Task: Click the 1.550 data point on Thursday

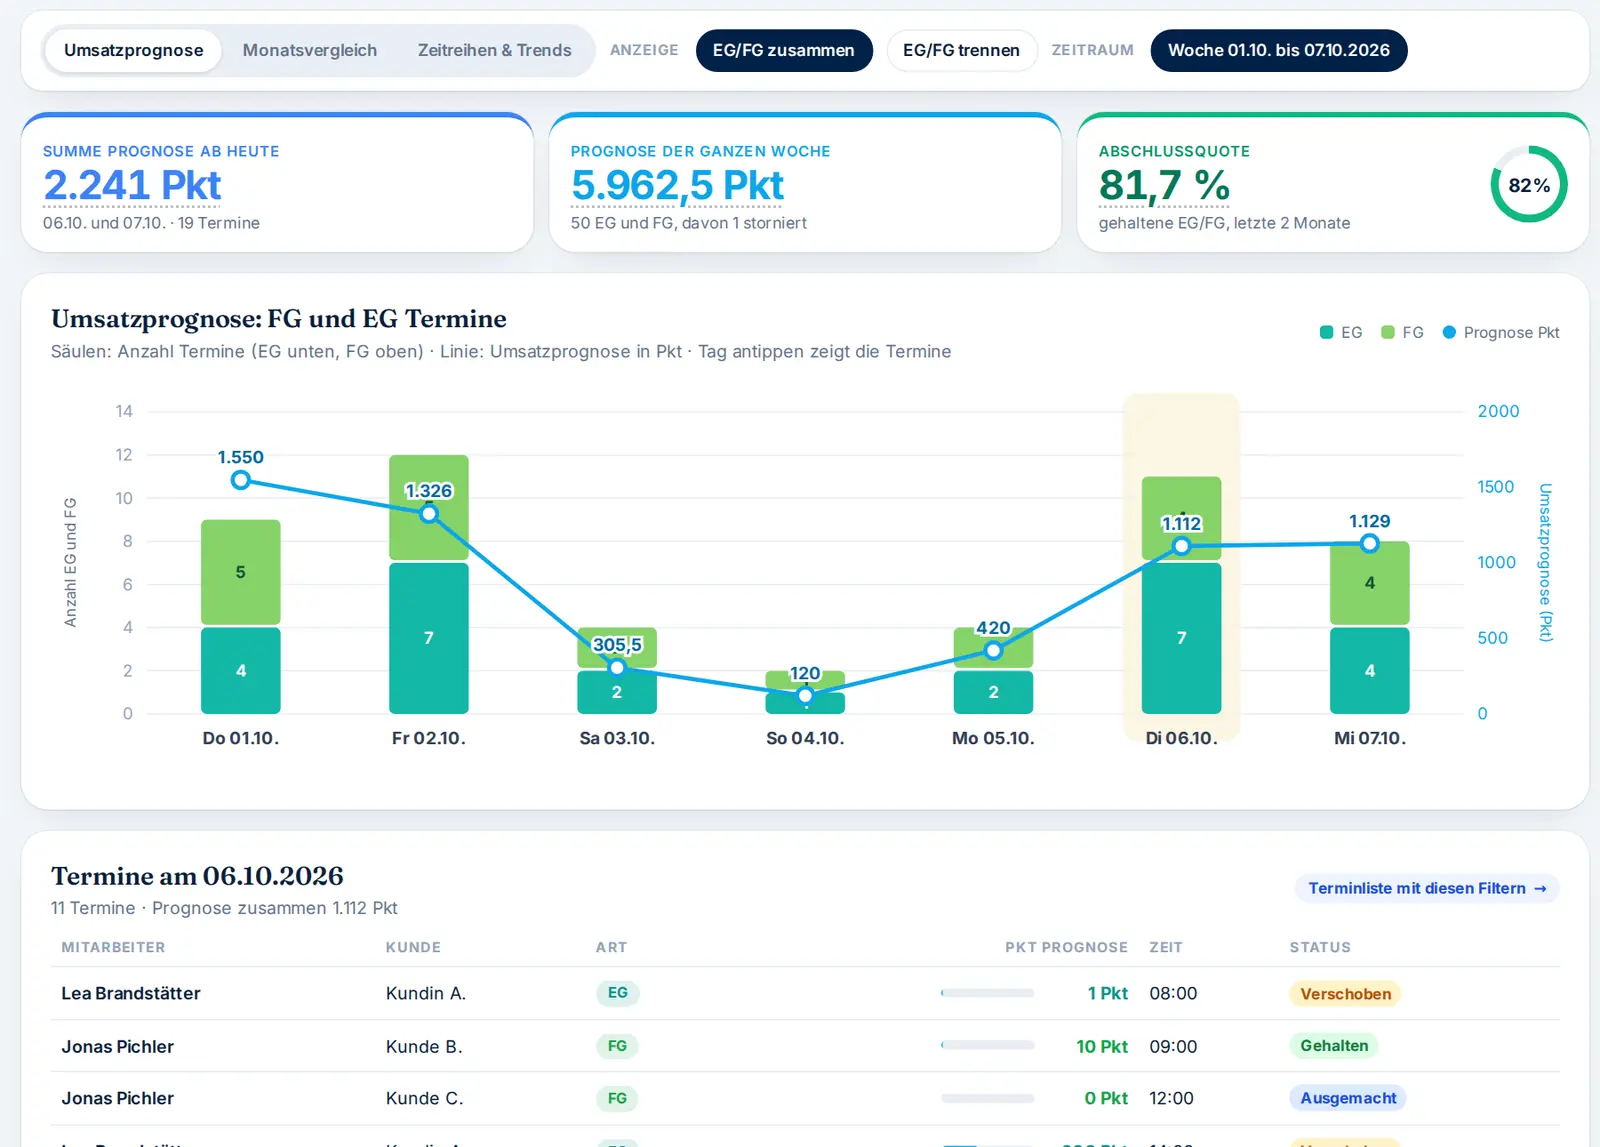Action: coord(241,480)
